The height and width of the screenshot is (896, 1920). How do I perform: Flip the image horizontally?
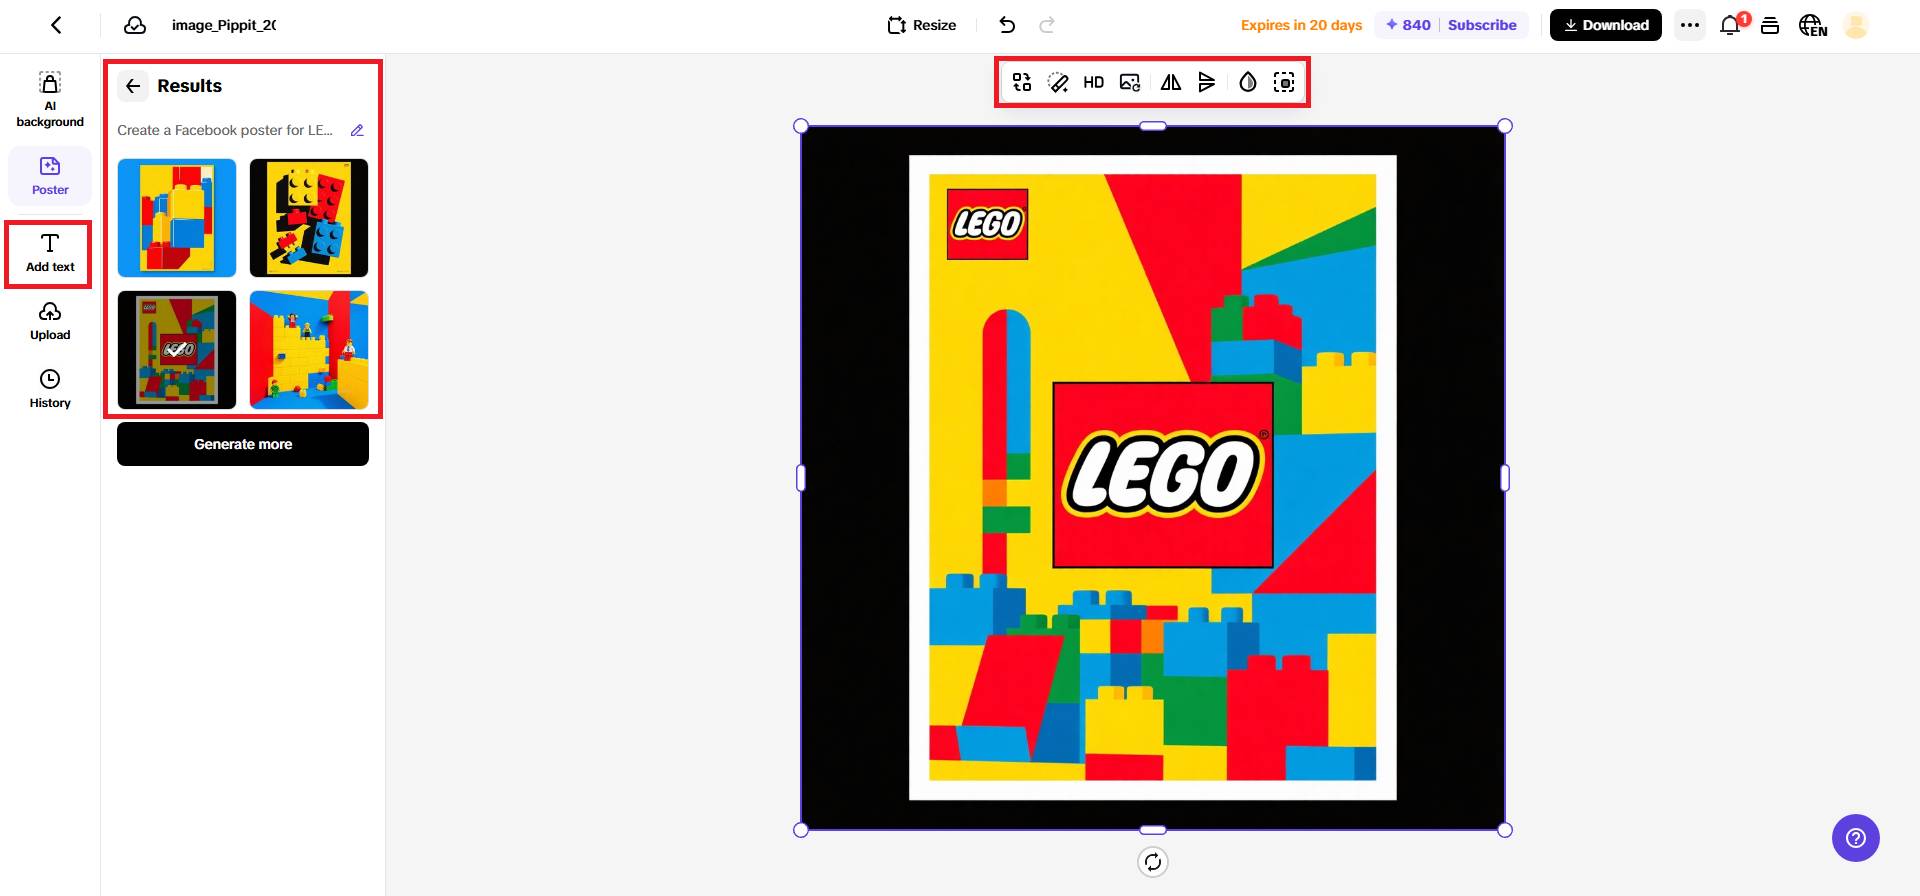[1170, 82]
